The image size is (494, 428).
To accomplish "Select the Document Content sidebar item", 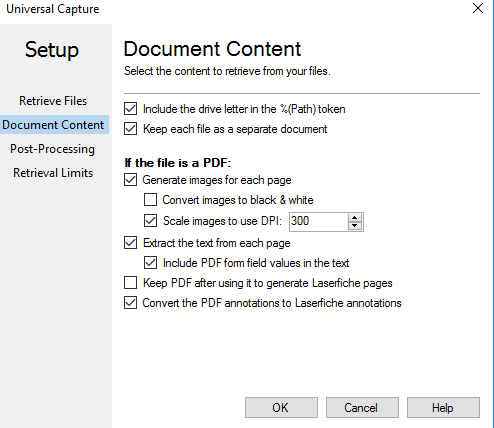I will [x=53, y=125].
